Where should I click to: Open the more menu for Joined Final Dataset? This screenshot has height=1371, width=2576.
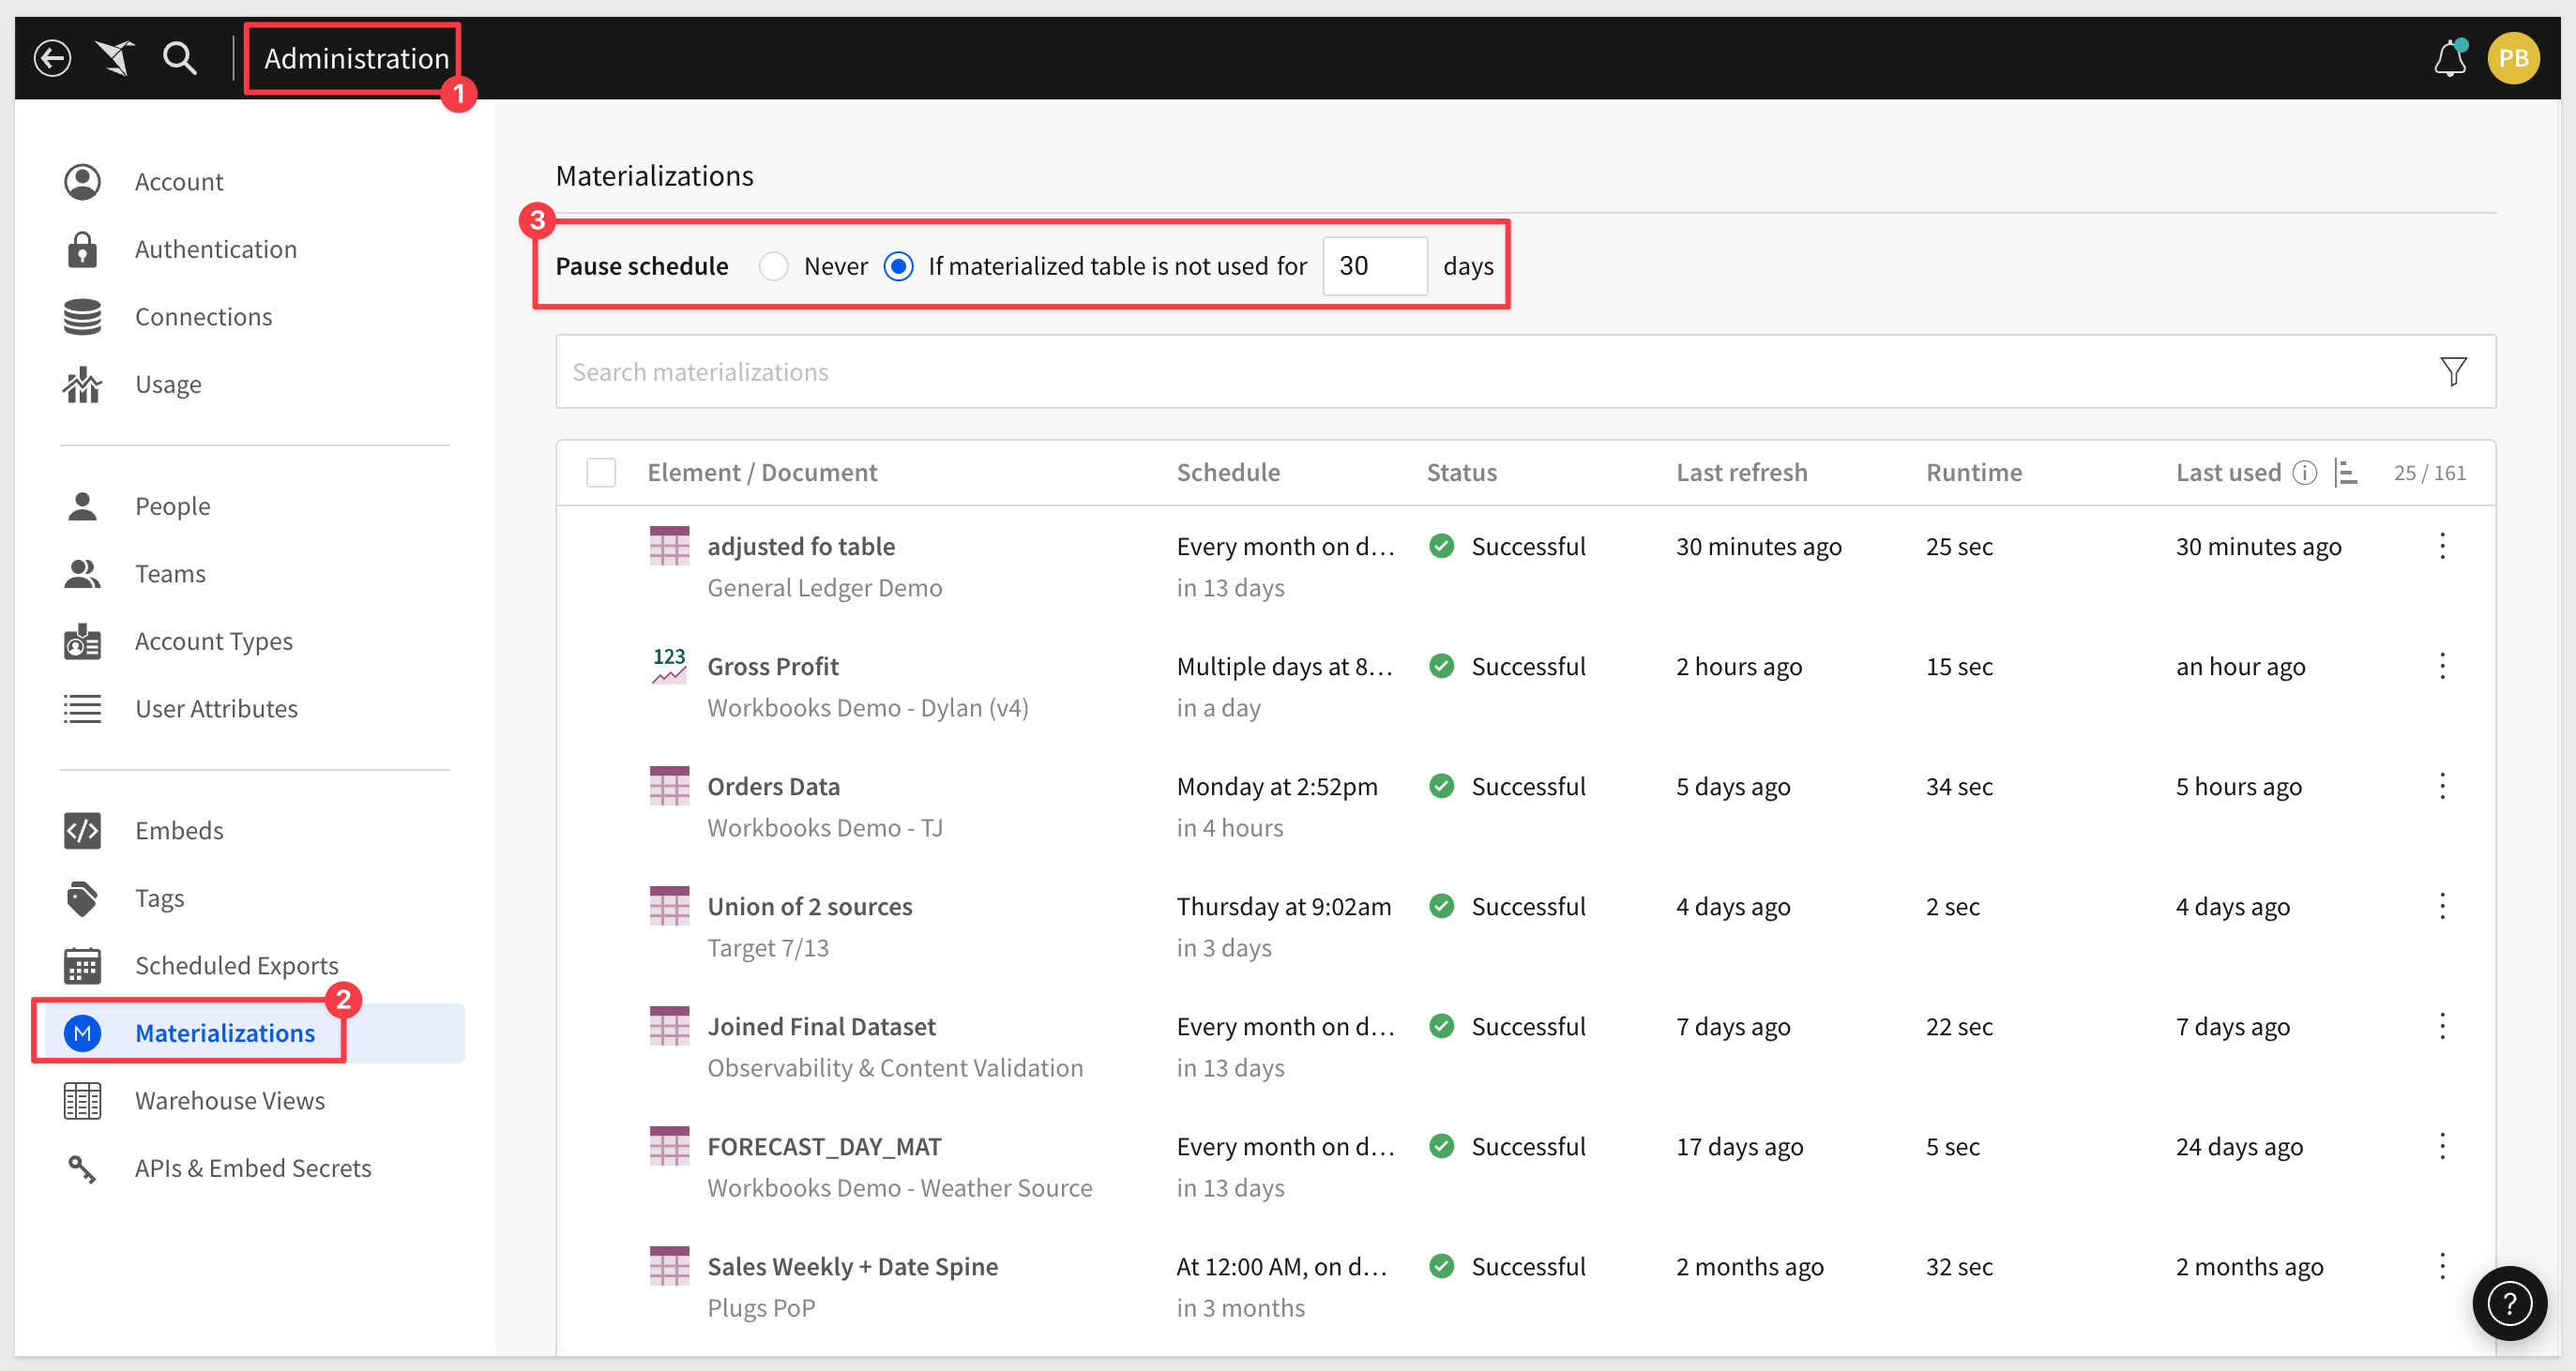[x=2442, y=1026]
